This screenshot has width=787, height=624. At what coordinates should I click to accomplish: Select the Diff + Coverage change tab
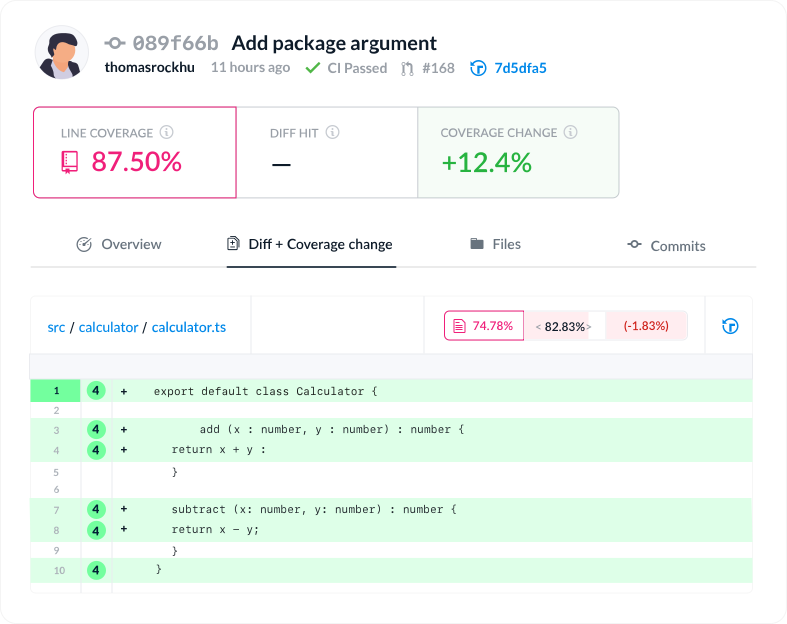click(x=310, y=244)
